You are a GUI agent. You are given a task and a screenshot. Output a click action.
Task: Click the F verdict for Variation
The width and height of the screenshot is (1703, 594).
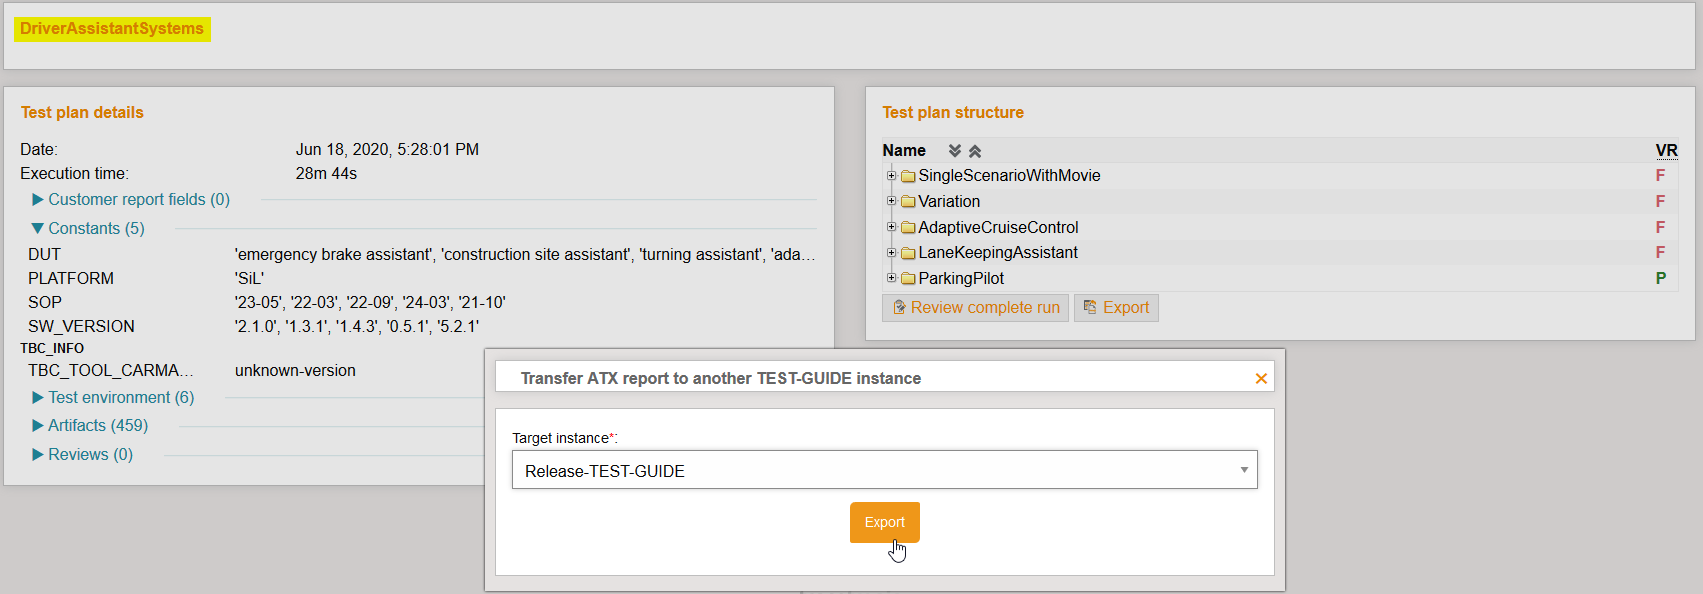[x=1660, y=201]
